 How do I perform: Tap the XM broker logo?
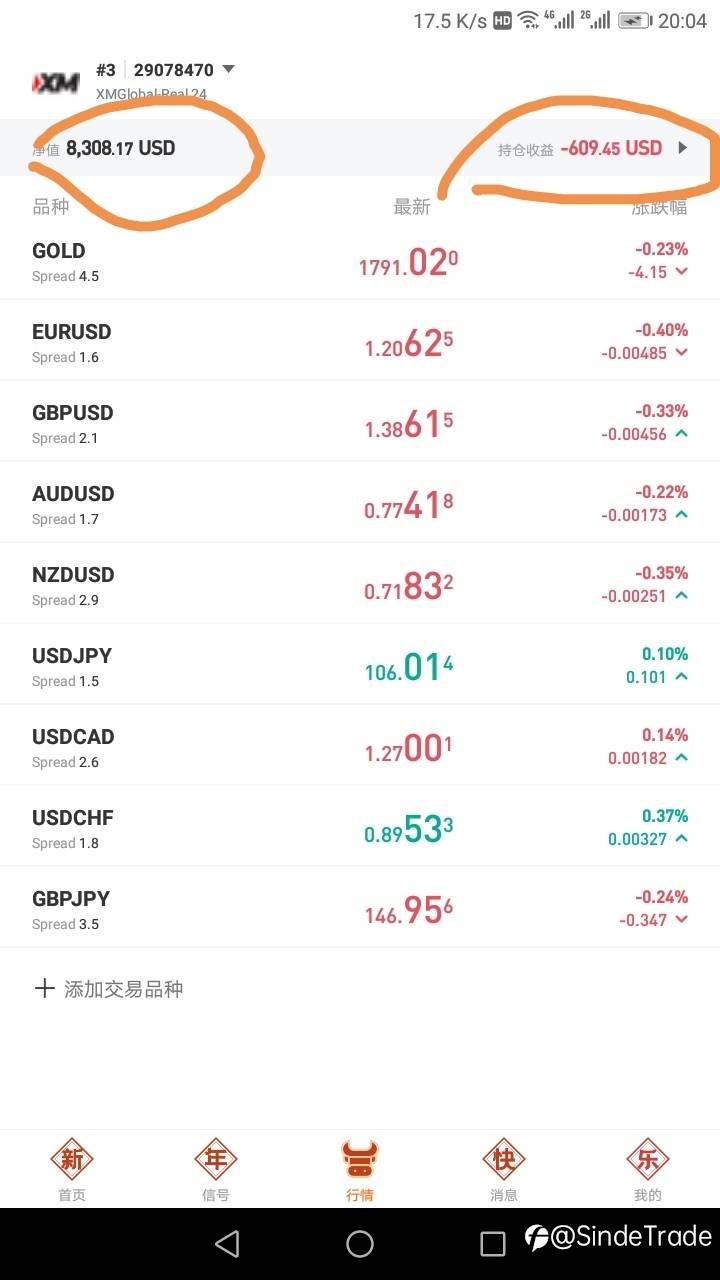tap(56, 82)
